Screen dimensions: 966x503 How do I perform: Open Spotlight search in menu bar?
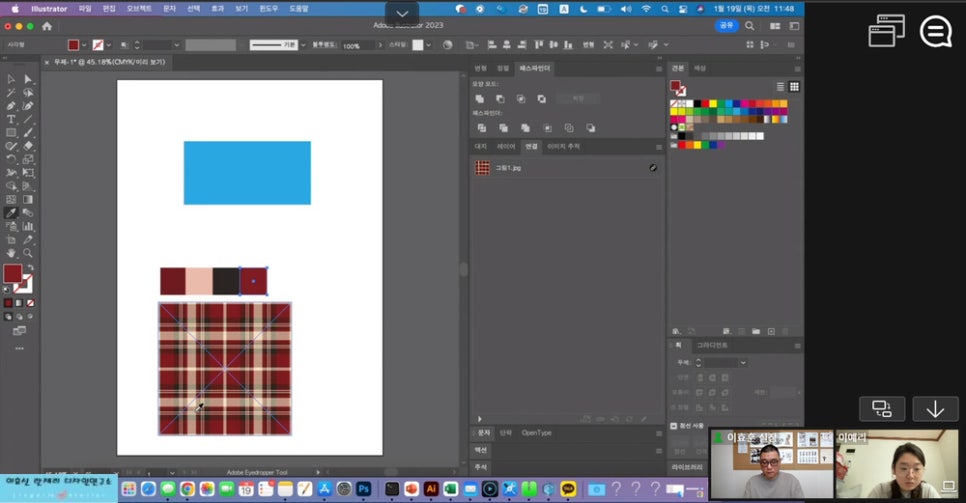pyautogui.click(x=665, y=9)
